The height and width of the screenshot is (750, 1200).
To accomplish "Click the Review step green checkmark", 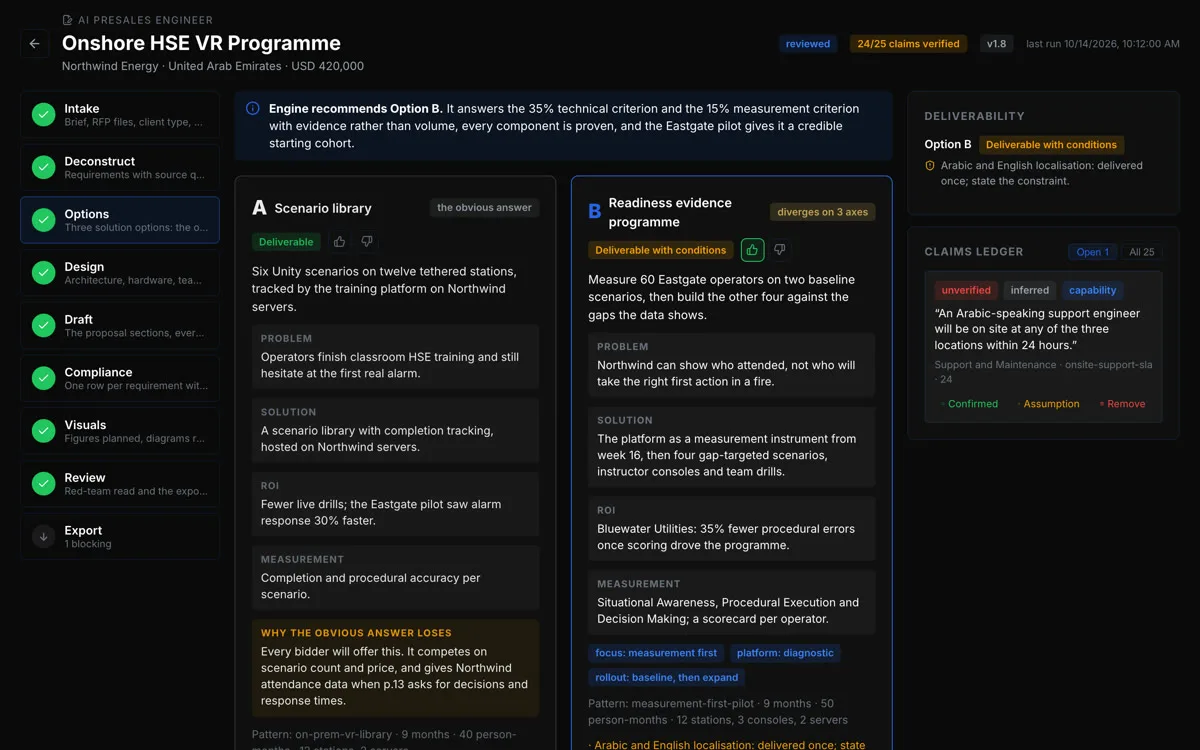I will (43, 484).
